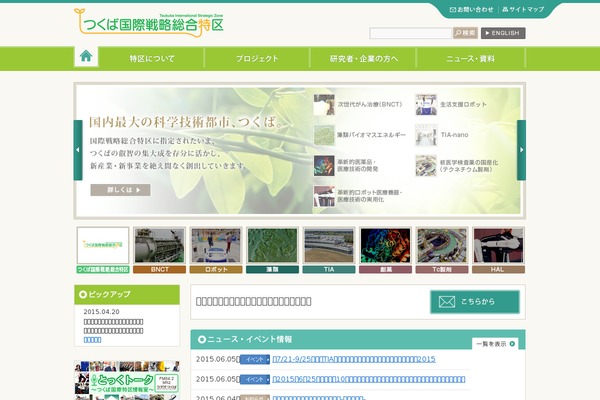The image size is (600, 400).
Task: Open the 7/21-9/25 event news link
Action: click(x=354, y=359)
